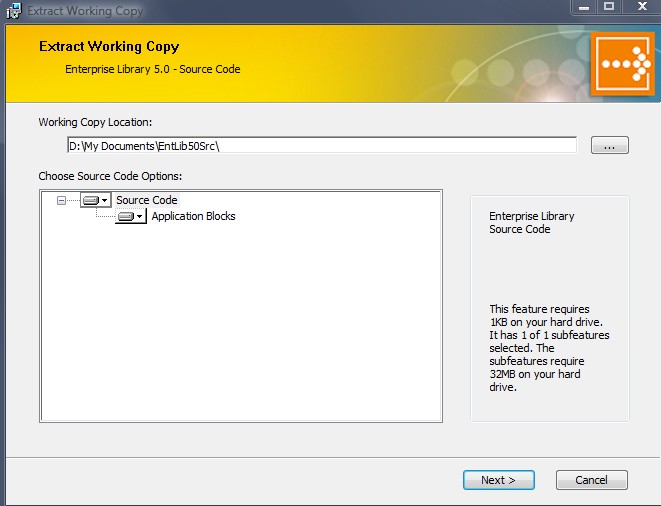This screenshot has height=506, width=661.
Task: Collapse the Source Code tree node
Action: click(x=61, y=200)
